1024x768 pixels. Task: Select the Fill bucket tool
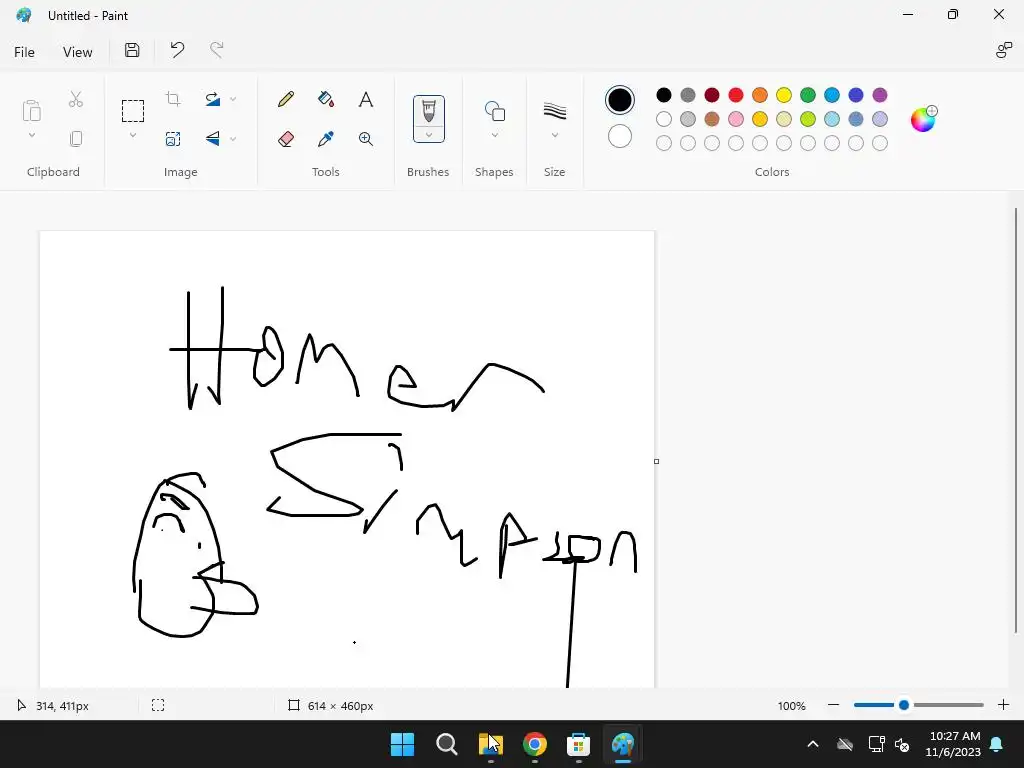[326, 99]
